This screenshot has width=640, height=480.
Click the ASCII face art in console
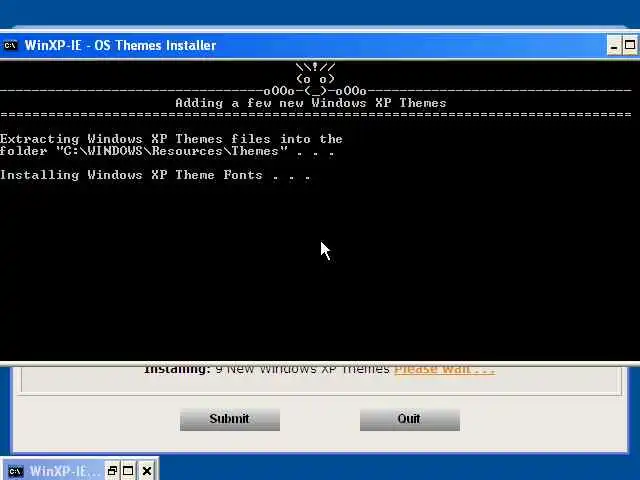tap(316, 79)
